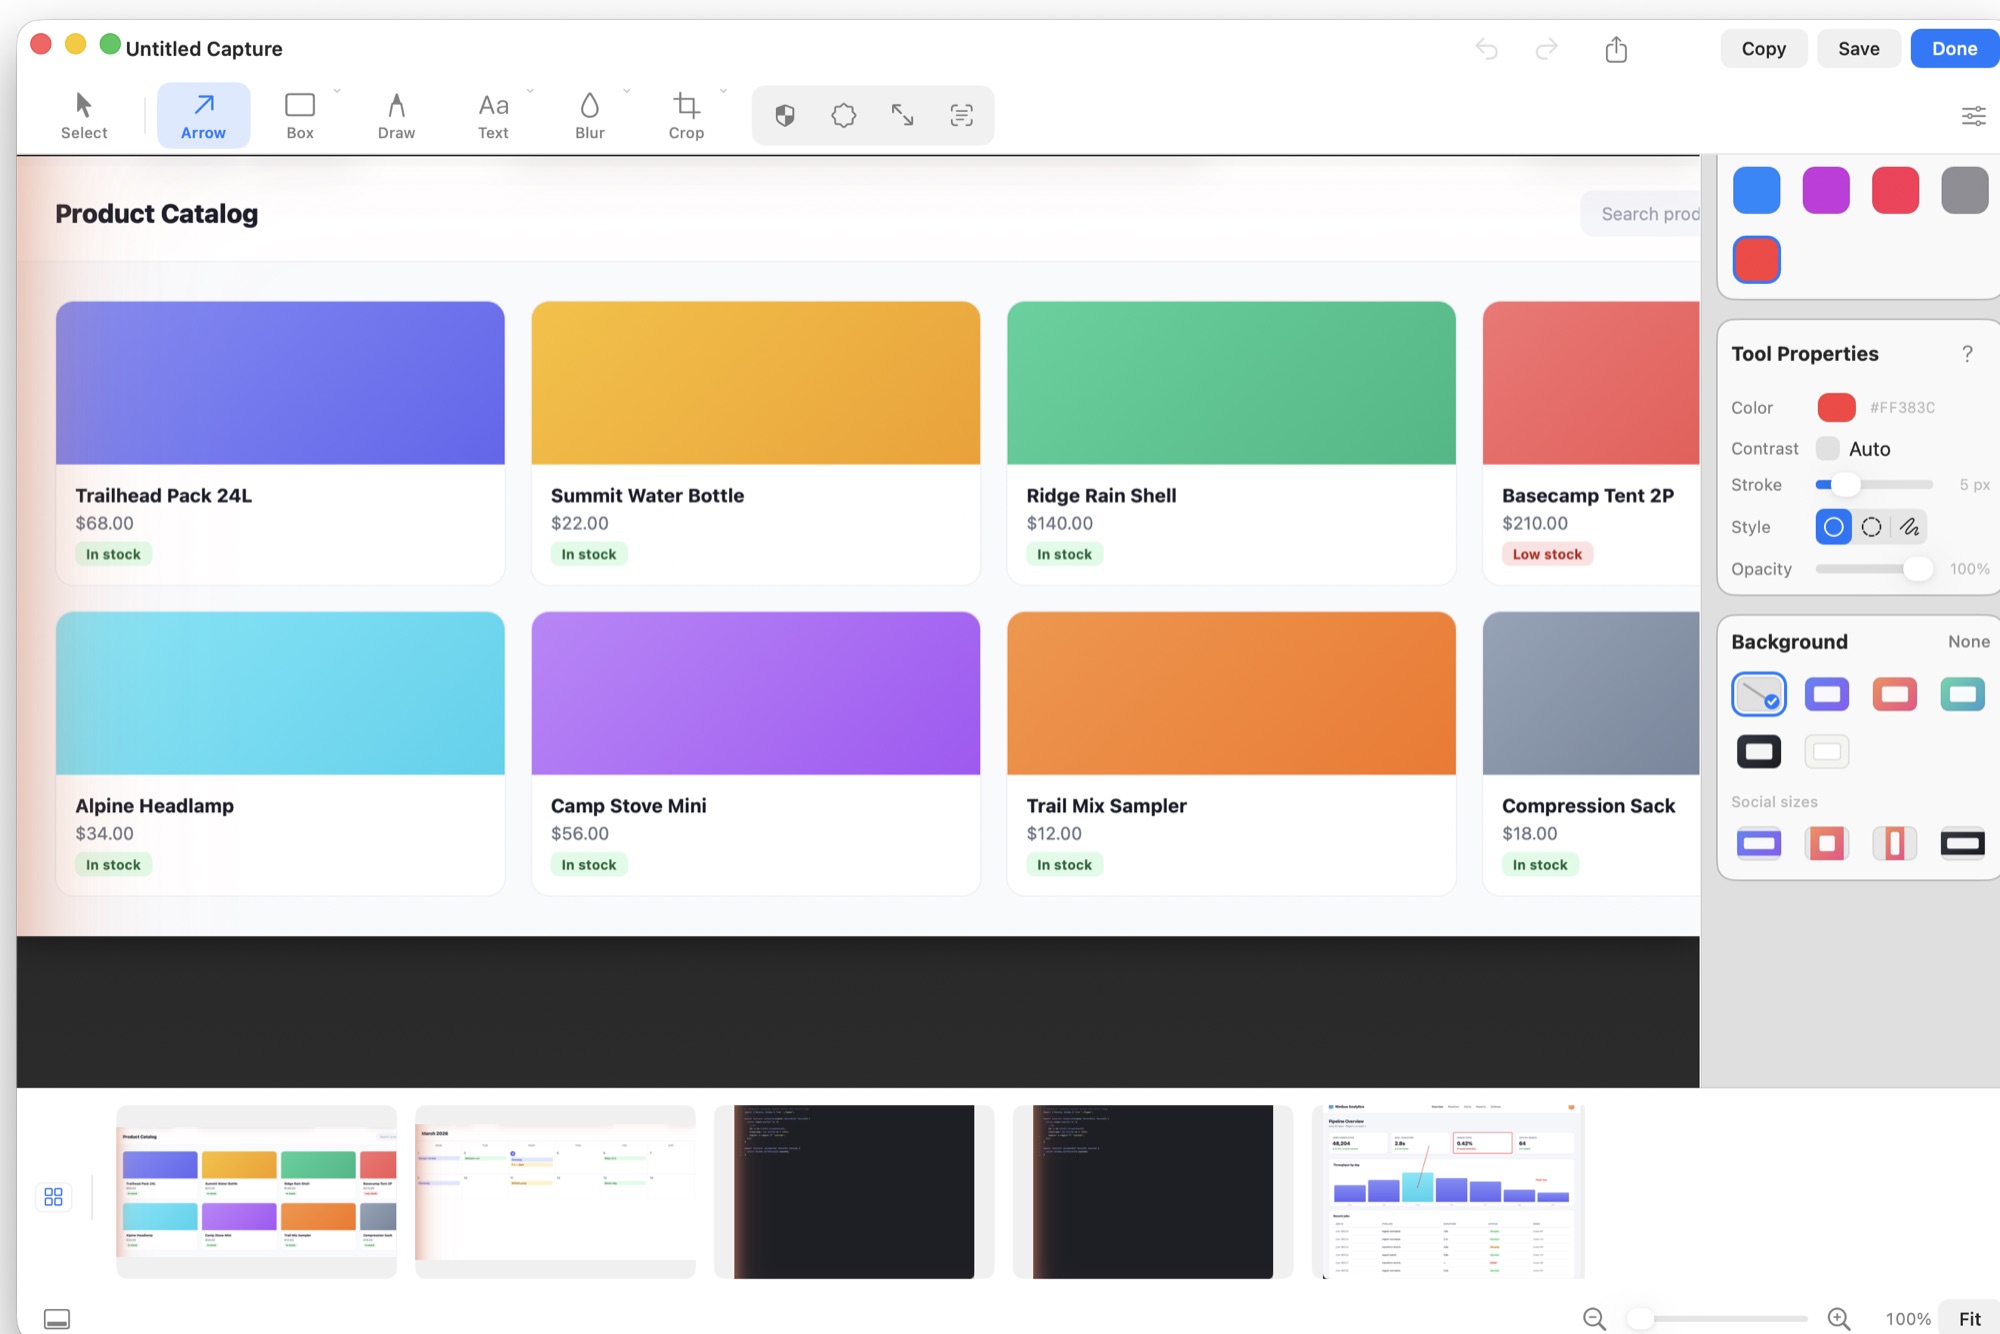
Task: Zoom out with the minus magnifier
Action: coord(1595,1319)
